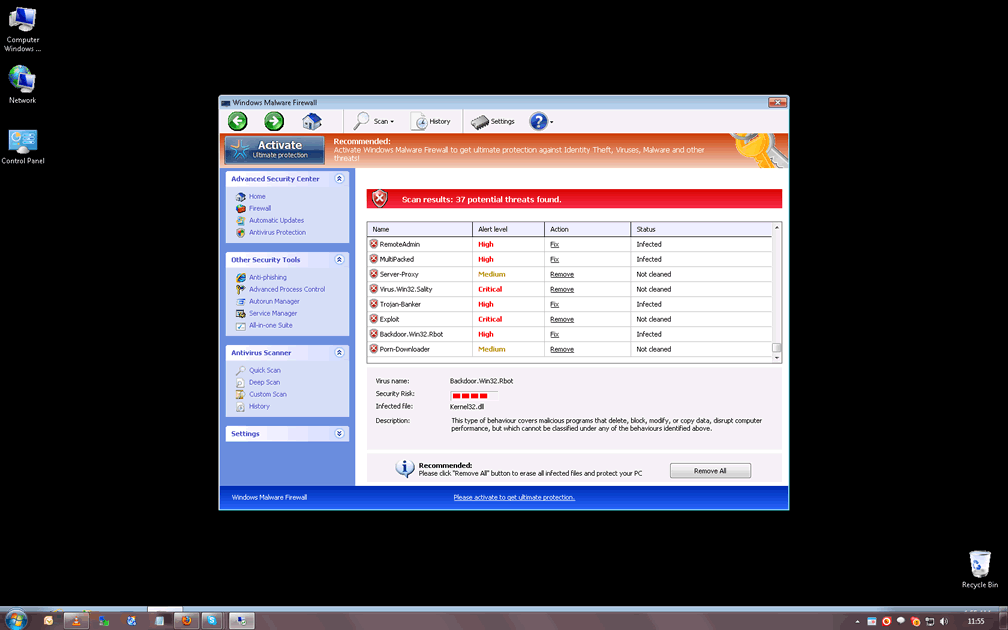The image size is (1008, 630).
Task: Click the green back arrow icon
Action: [x=237, y=121]
